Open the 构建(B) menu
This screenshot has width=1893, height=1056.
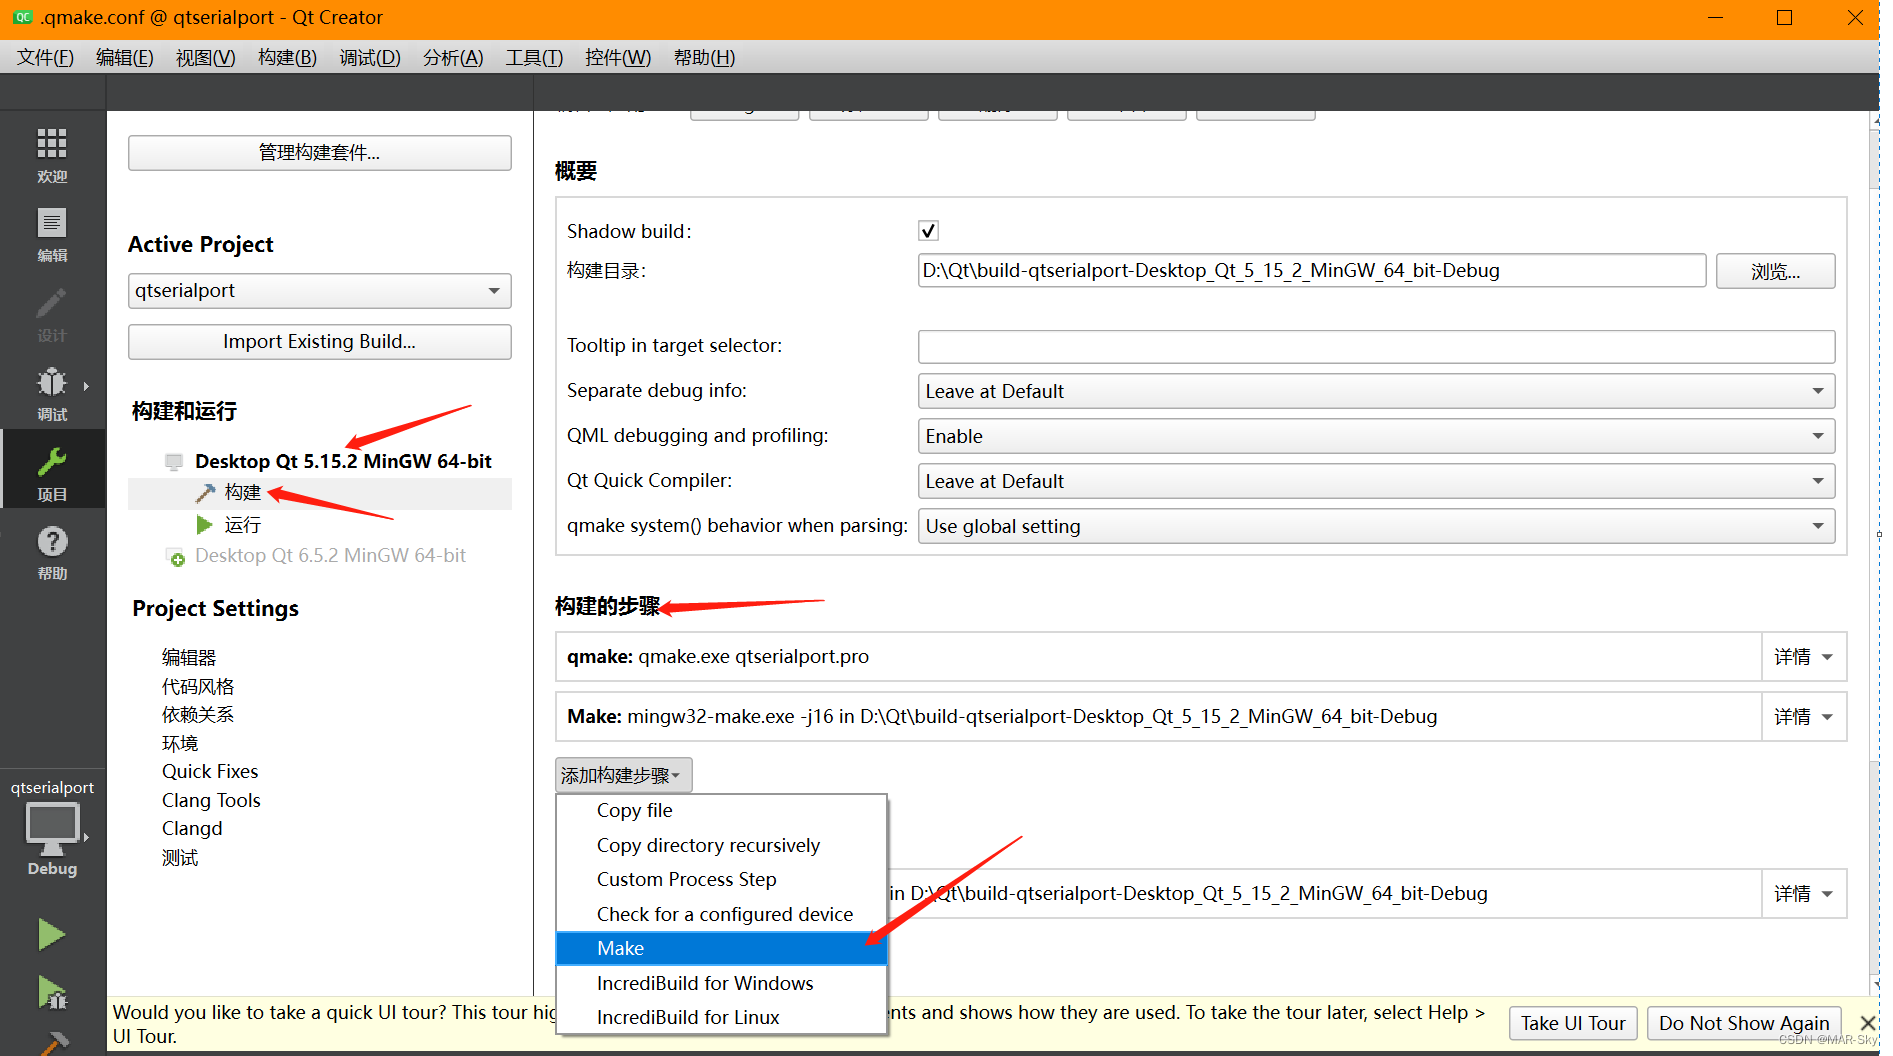[287, 58]
